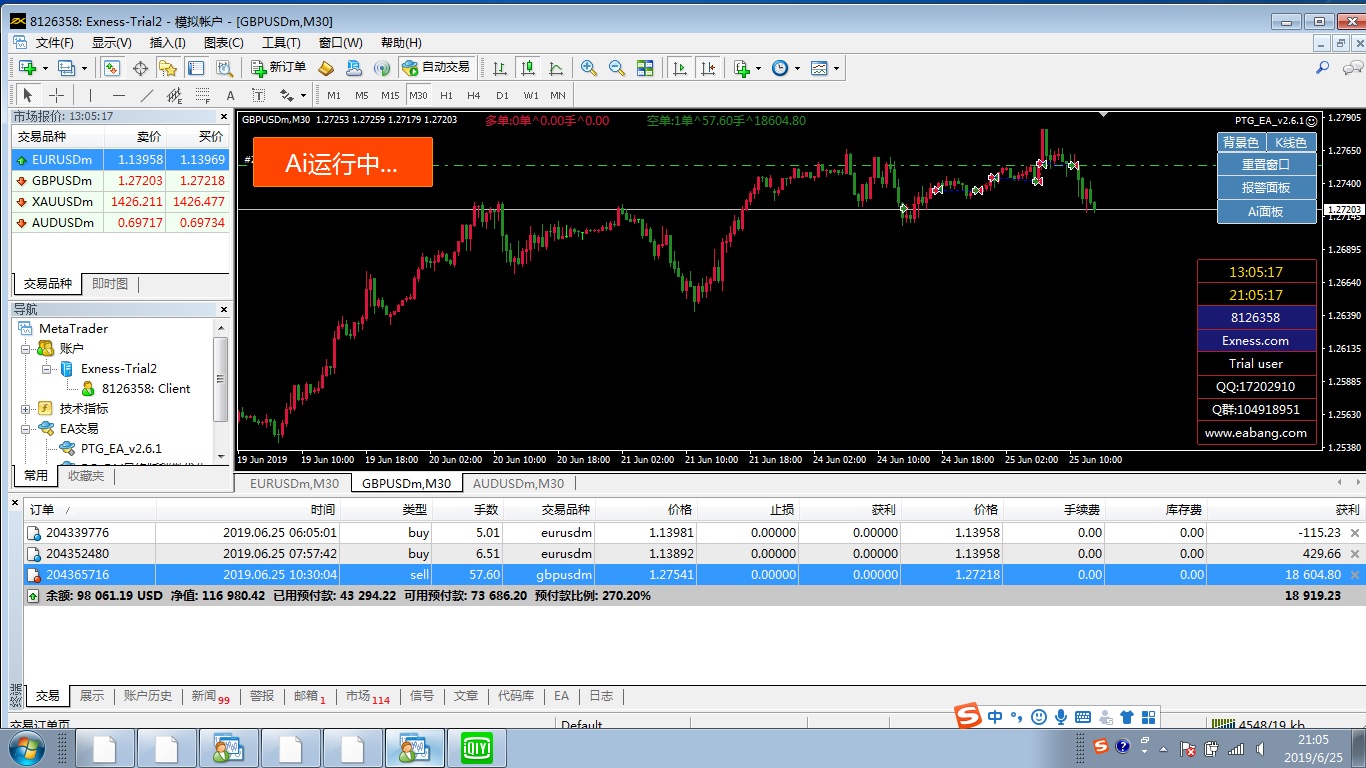Open the green iQIYI taskbar icon
1366x768 pixels.
pyautogui.click(x=478, y=748)
